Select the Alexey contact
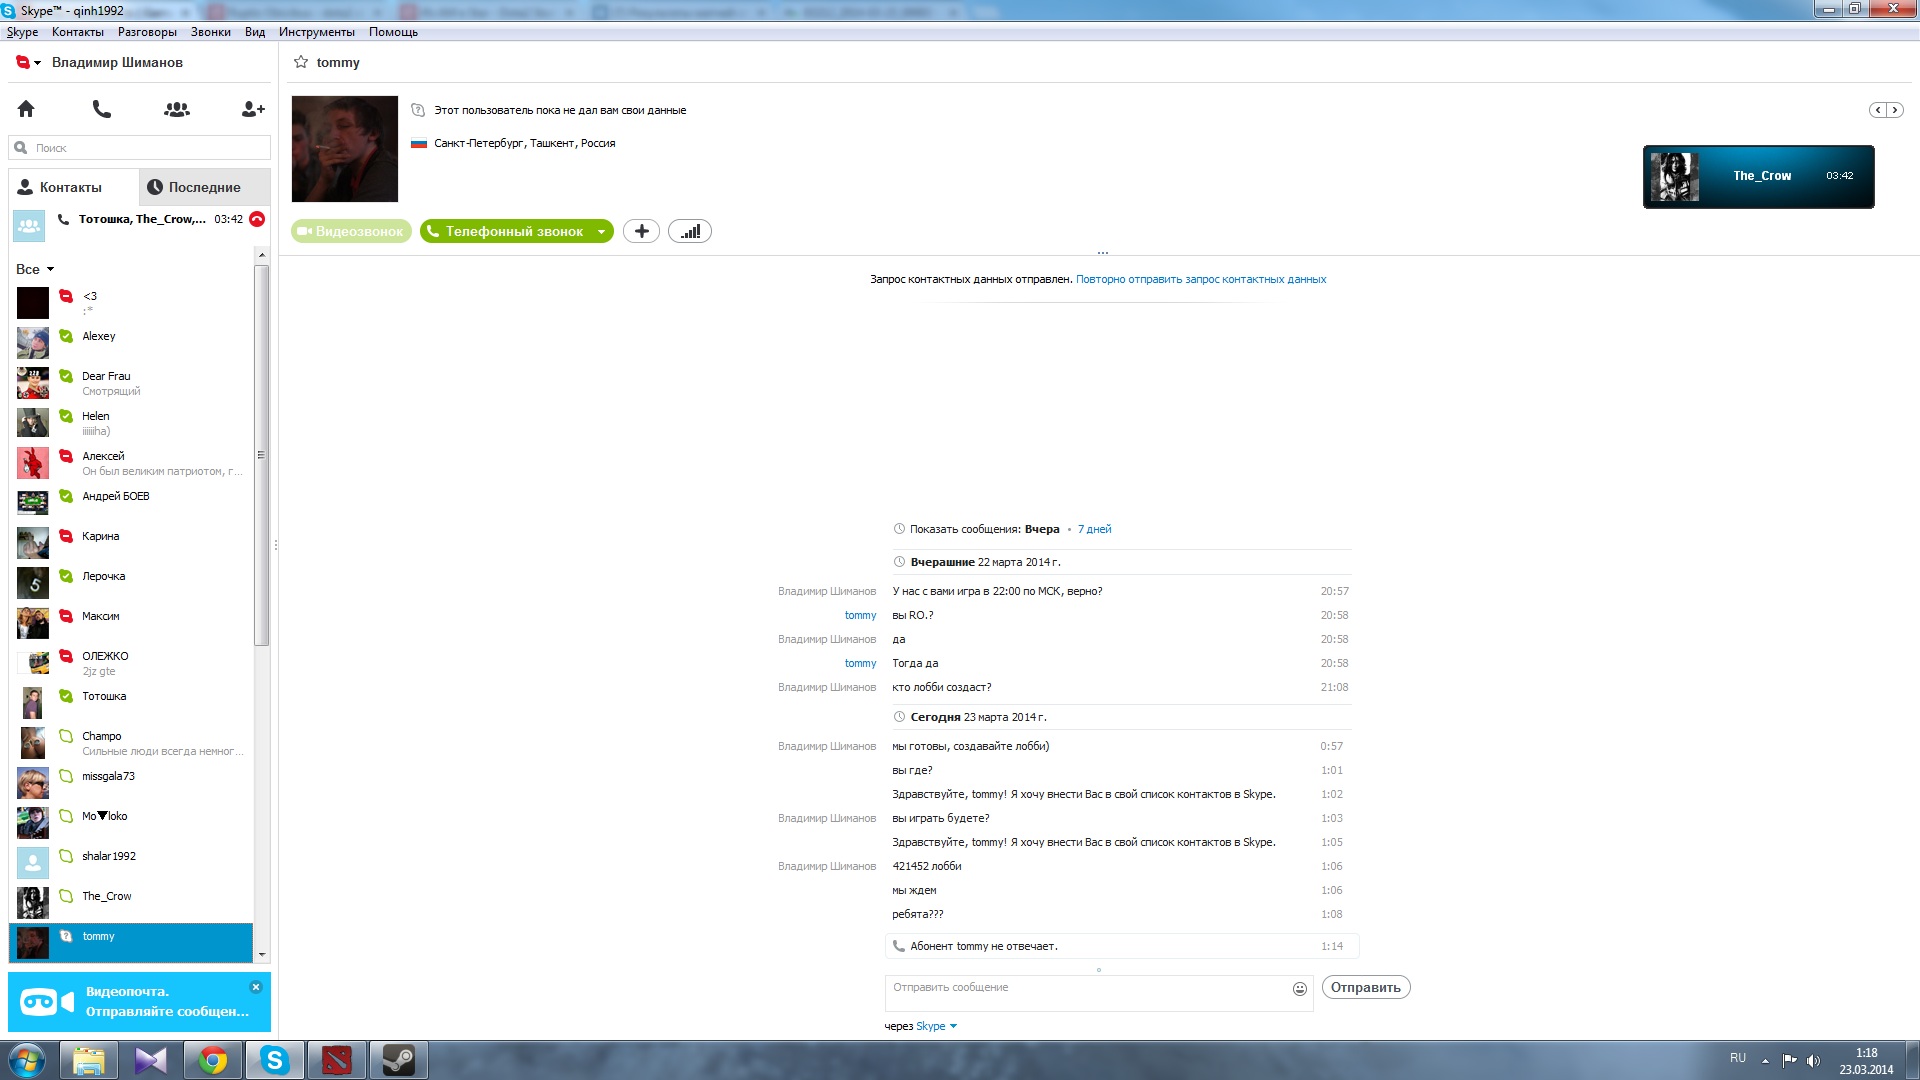 click(132, 343)
